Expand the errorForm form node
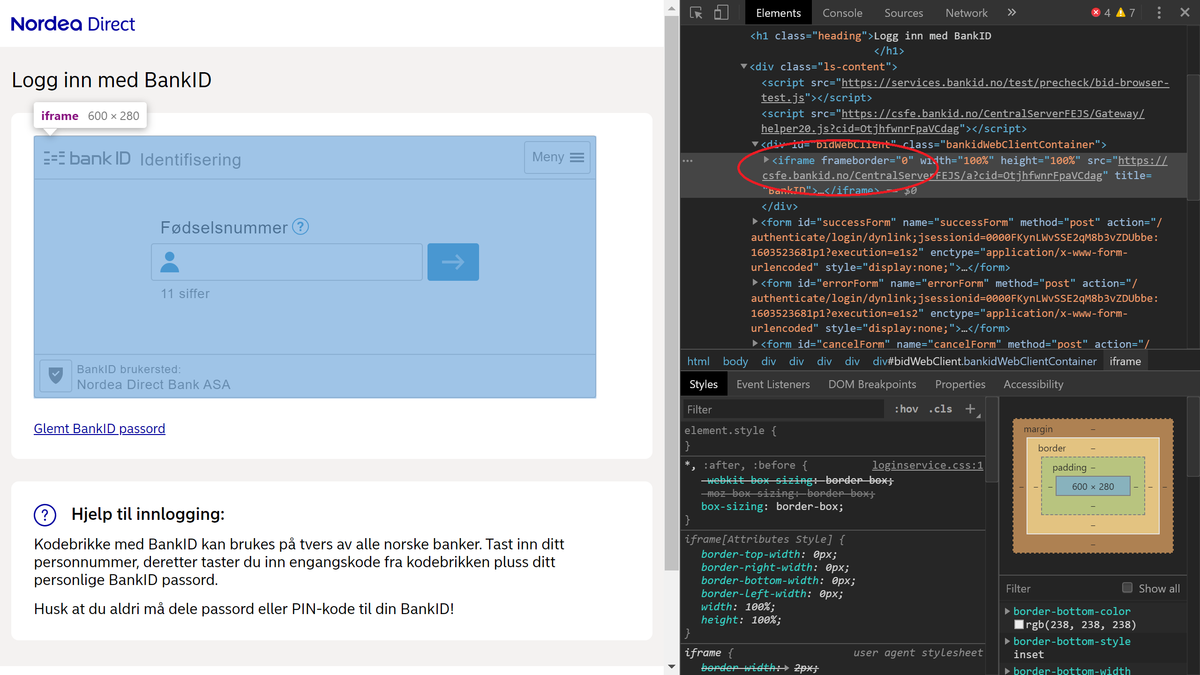The height and width of the screenshot is (675, 1200). coord(756,283)
